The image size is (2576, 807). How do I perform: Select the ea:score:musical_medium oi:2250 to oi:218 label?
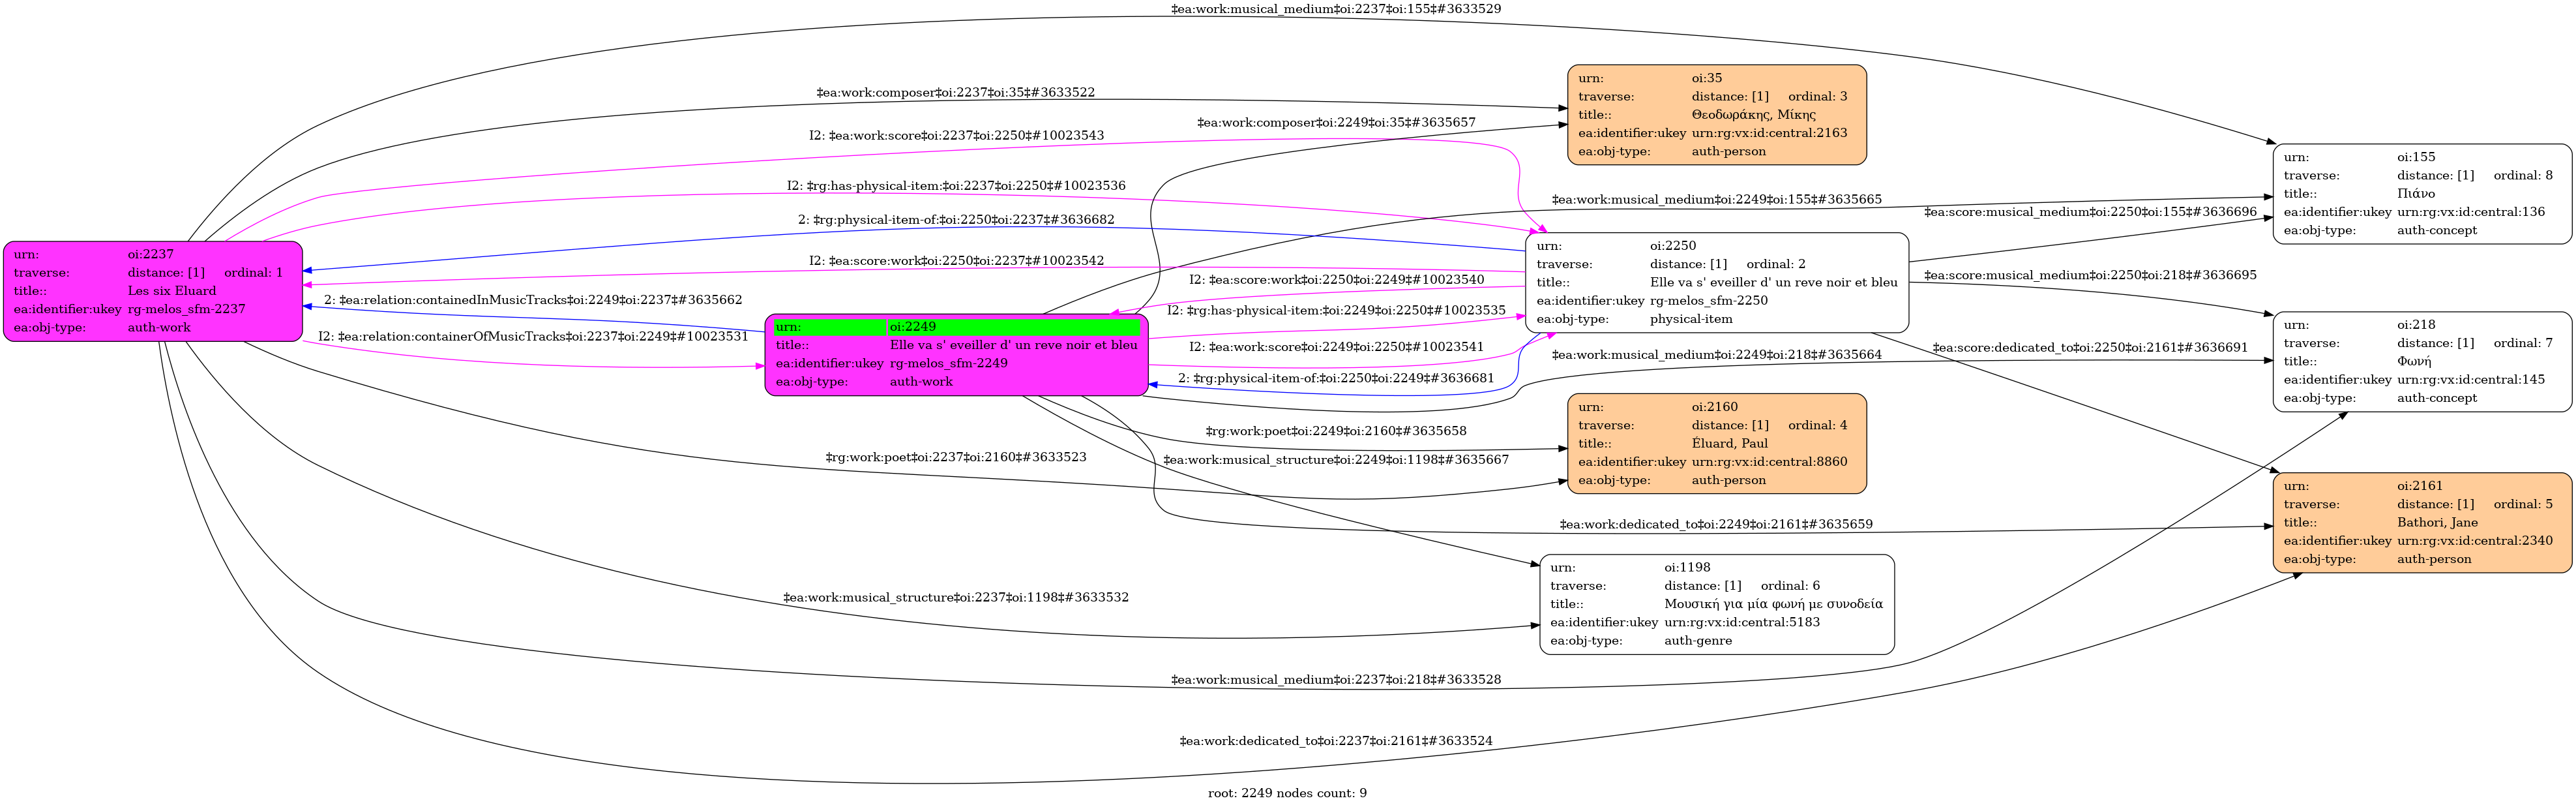2089,275
